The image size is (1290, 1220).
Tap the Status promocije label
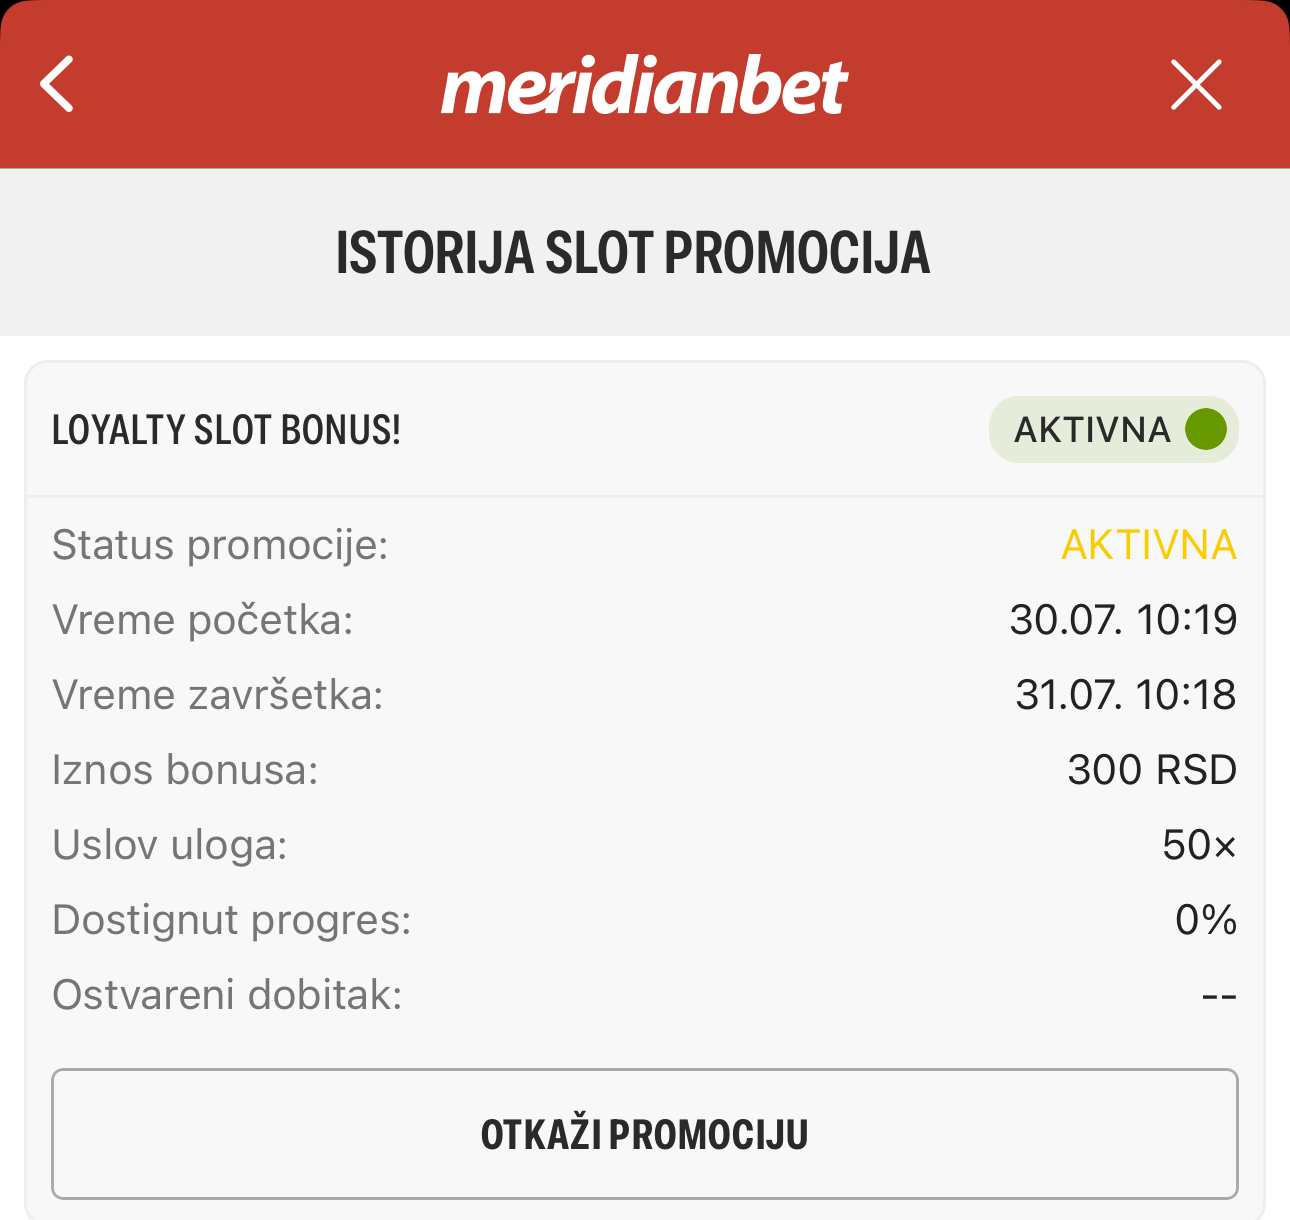220,546
